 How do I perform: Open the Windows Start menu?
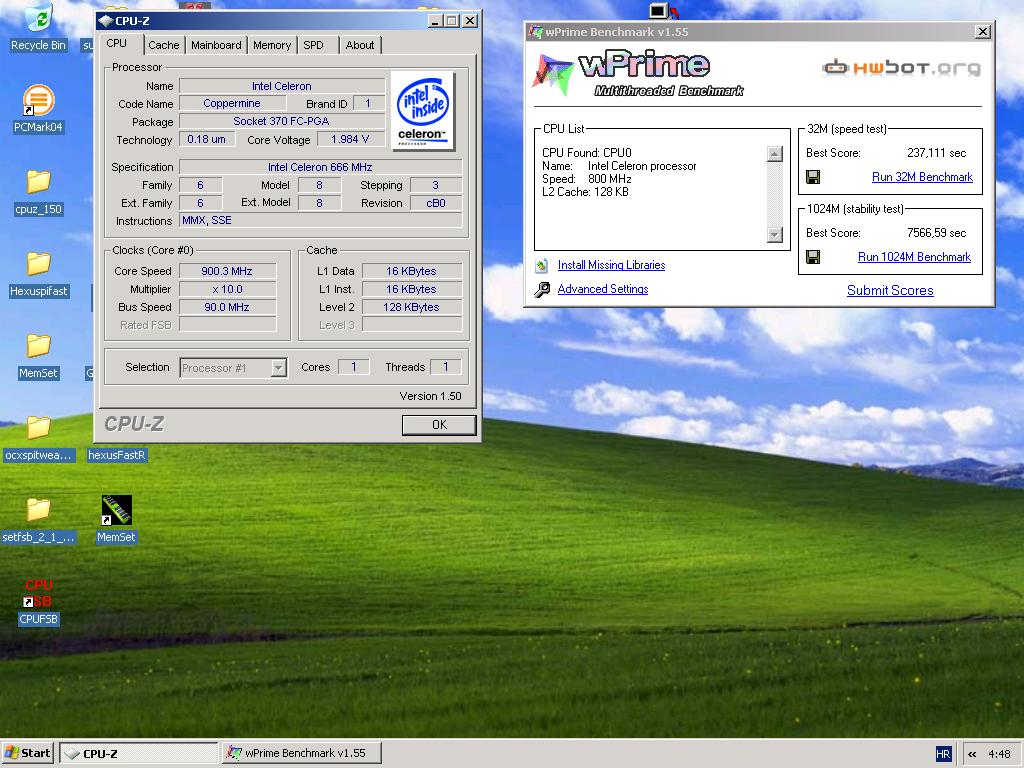point(28,753)
